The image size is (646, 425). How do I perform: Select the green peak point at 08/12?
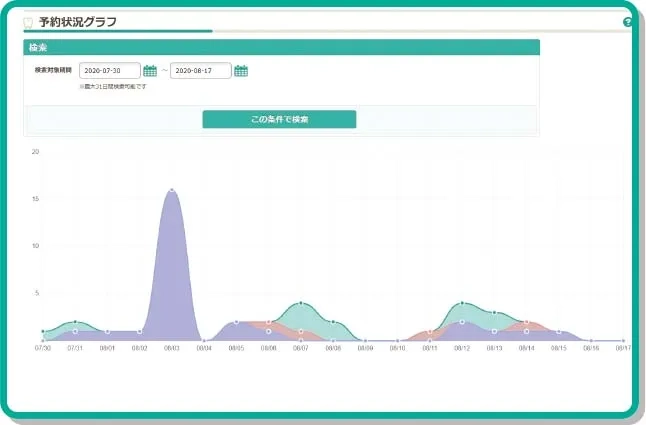click(462, 303)
